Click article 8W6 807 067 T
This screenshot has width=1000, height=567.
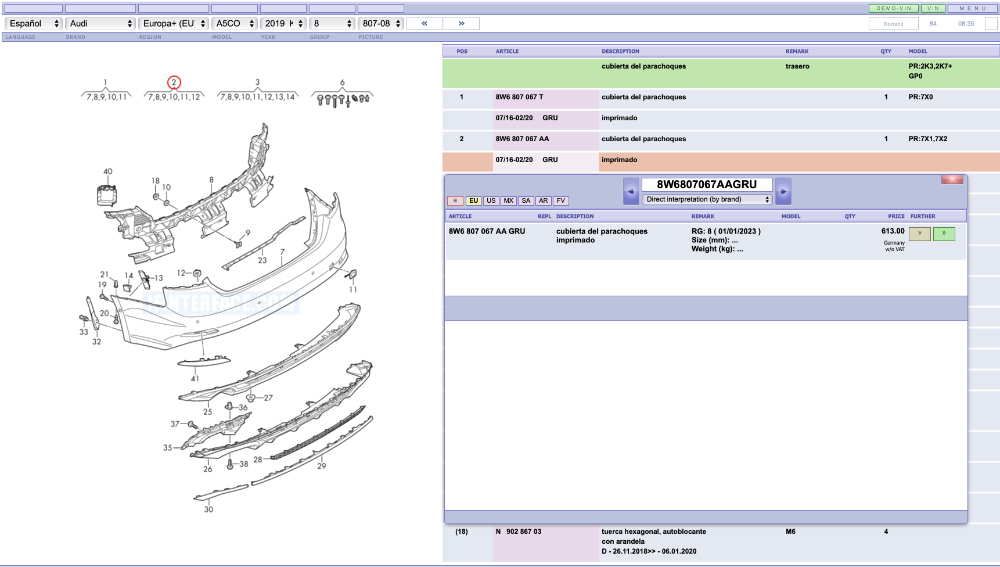coord(520,97)
